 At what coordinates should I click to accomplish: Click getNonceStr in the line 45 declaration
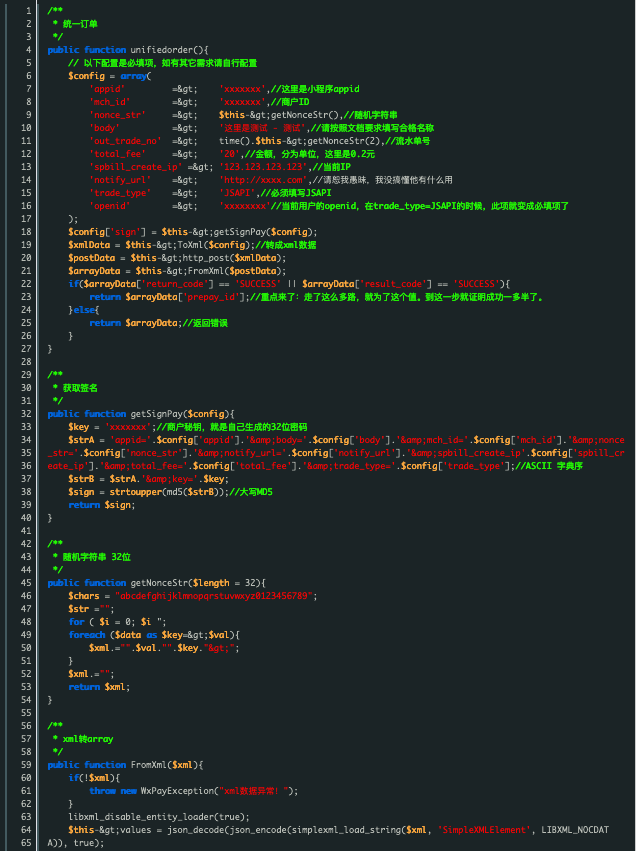(160, 583)
